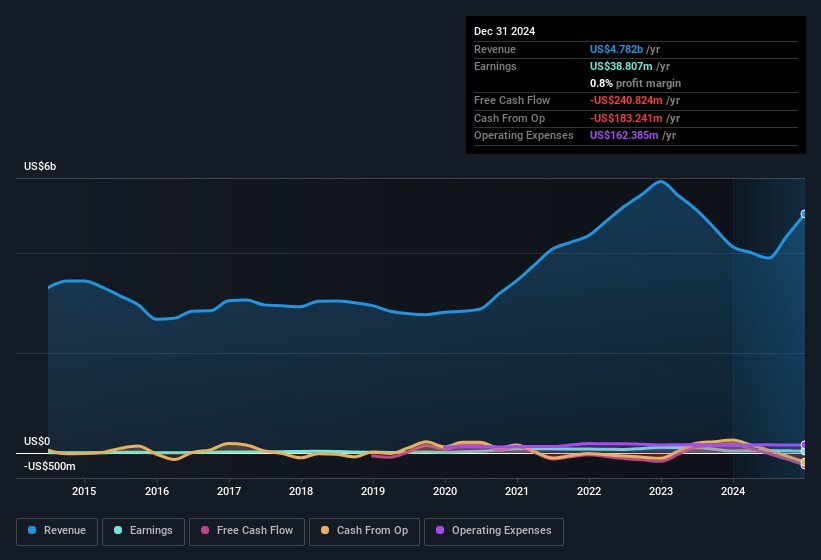Select the 2024 axis label
Screen dimensions: 821x560
pyautogui.click(x=733, y=491)
